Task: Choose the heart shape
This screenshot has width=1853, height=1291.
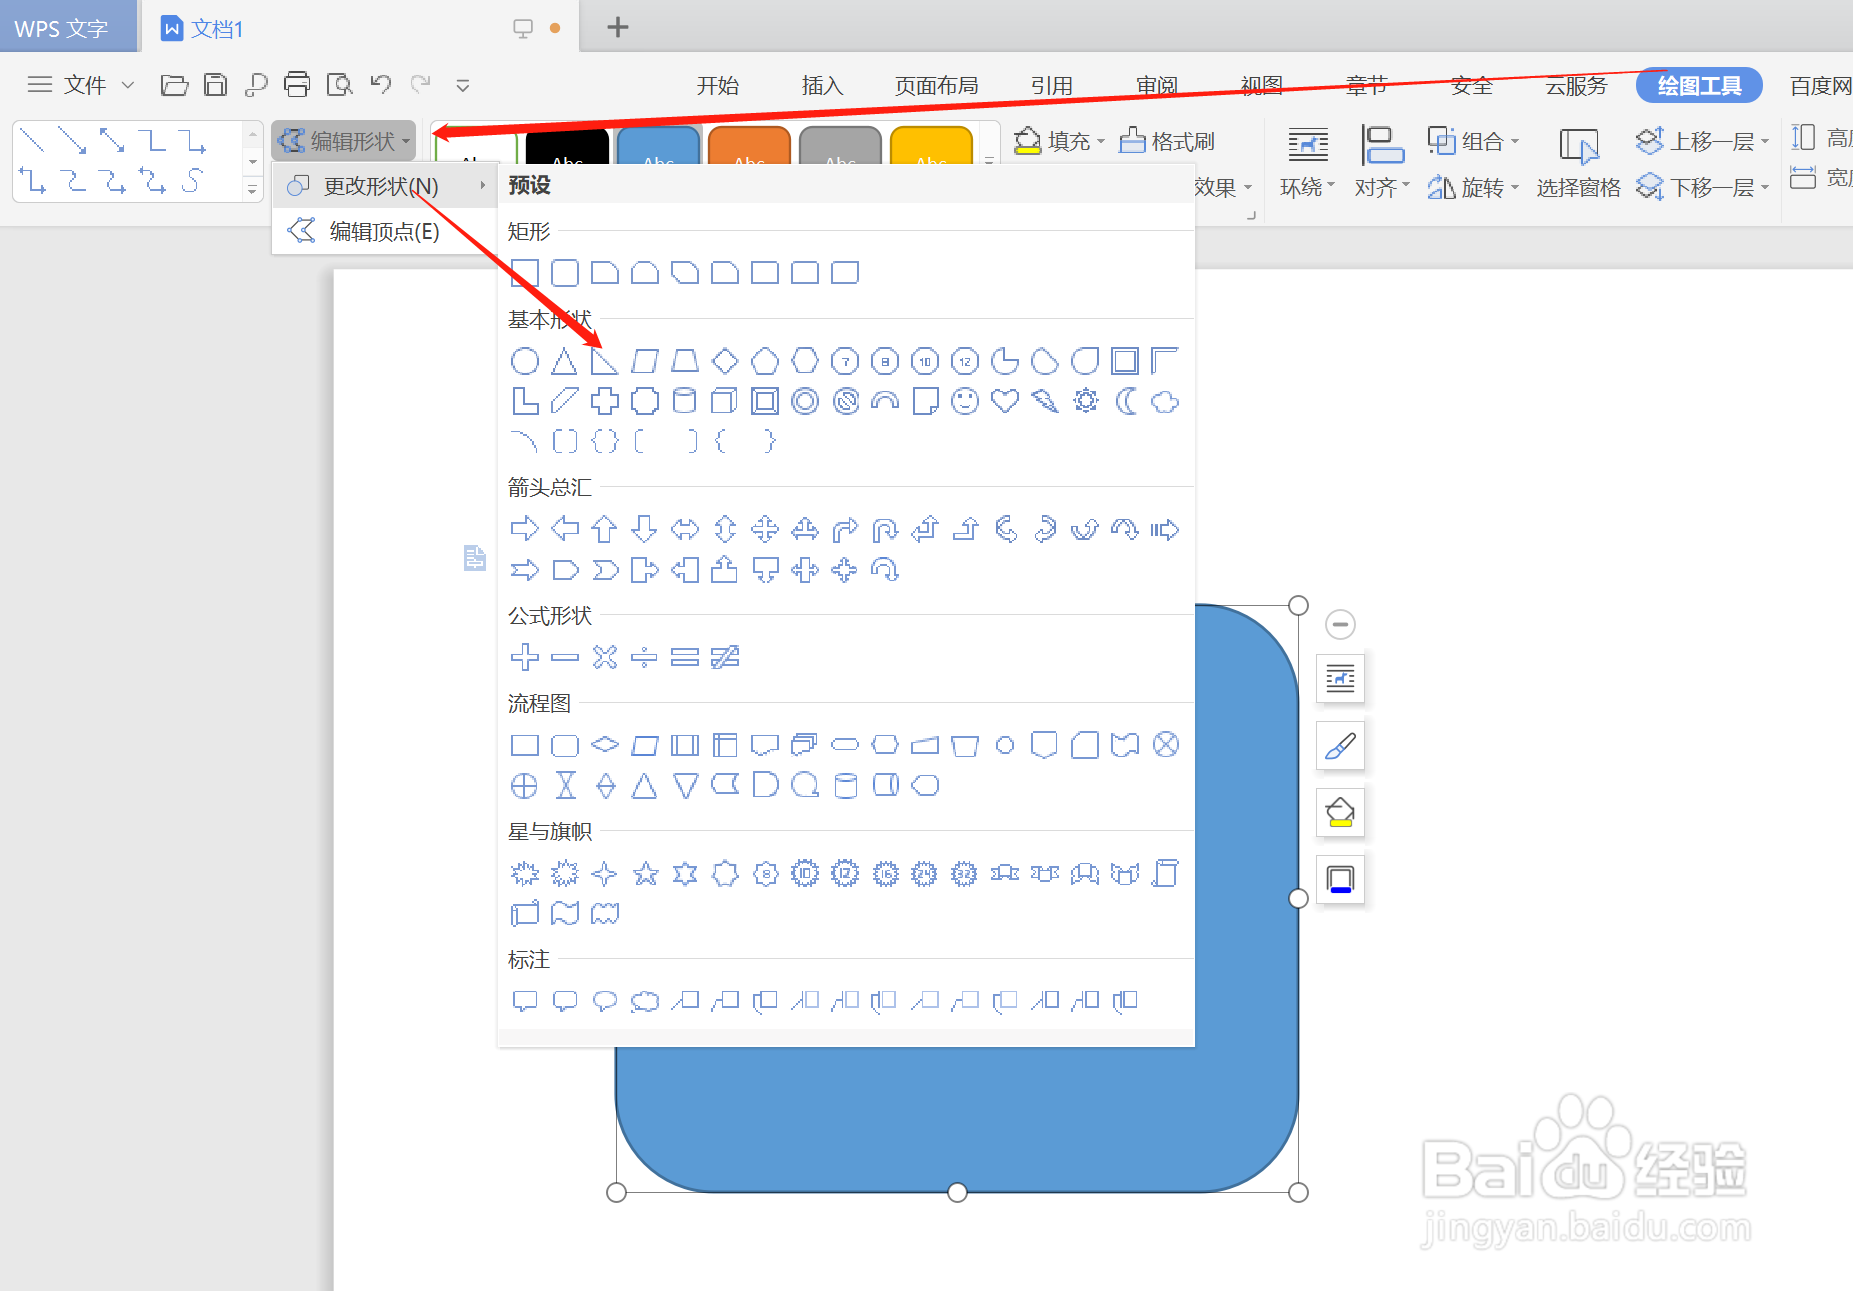Action: pos(1005,401)
